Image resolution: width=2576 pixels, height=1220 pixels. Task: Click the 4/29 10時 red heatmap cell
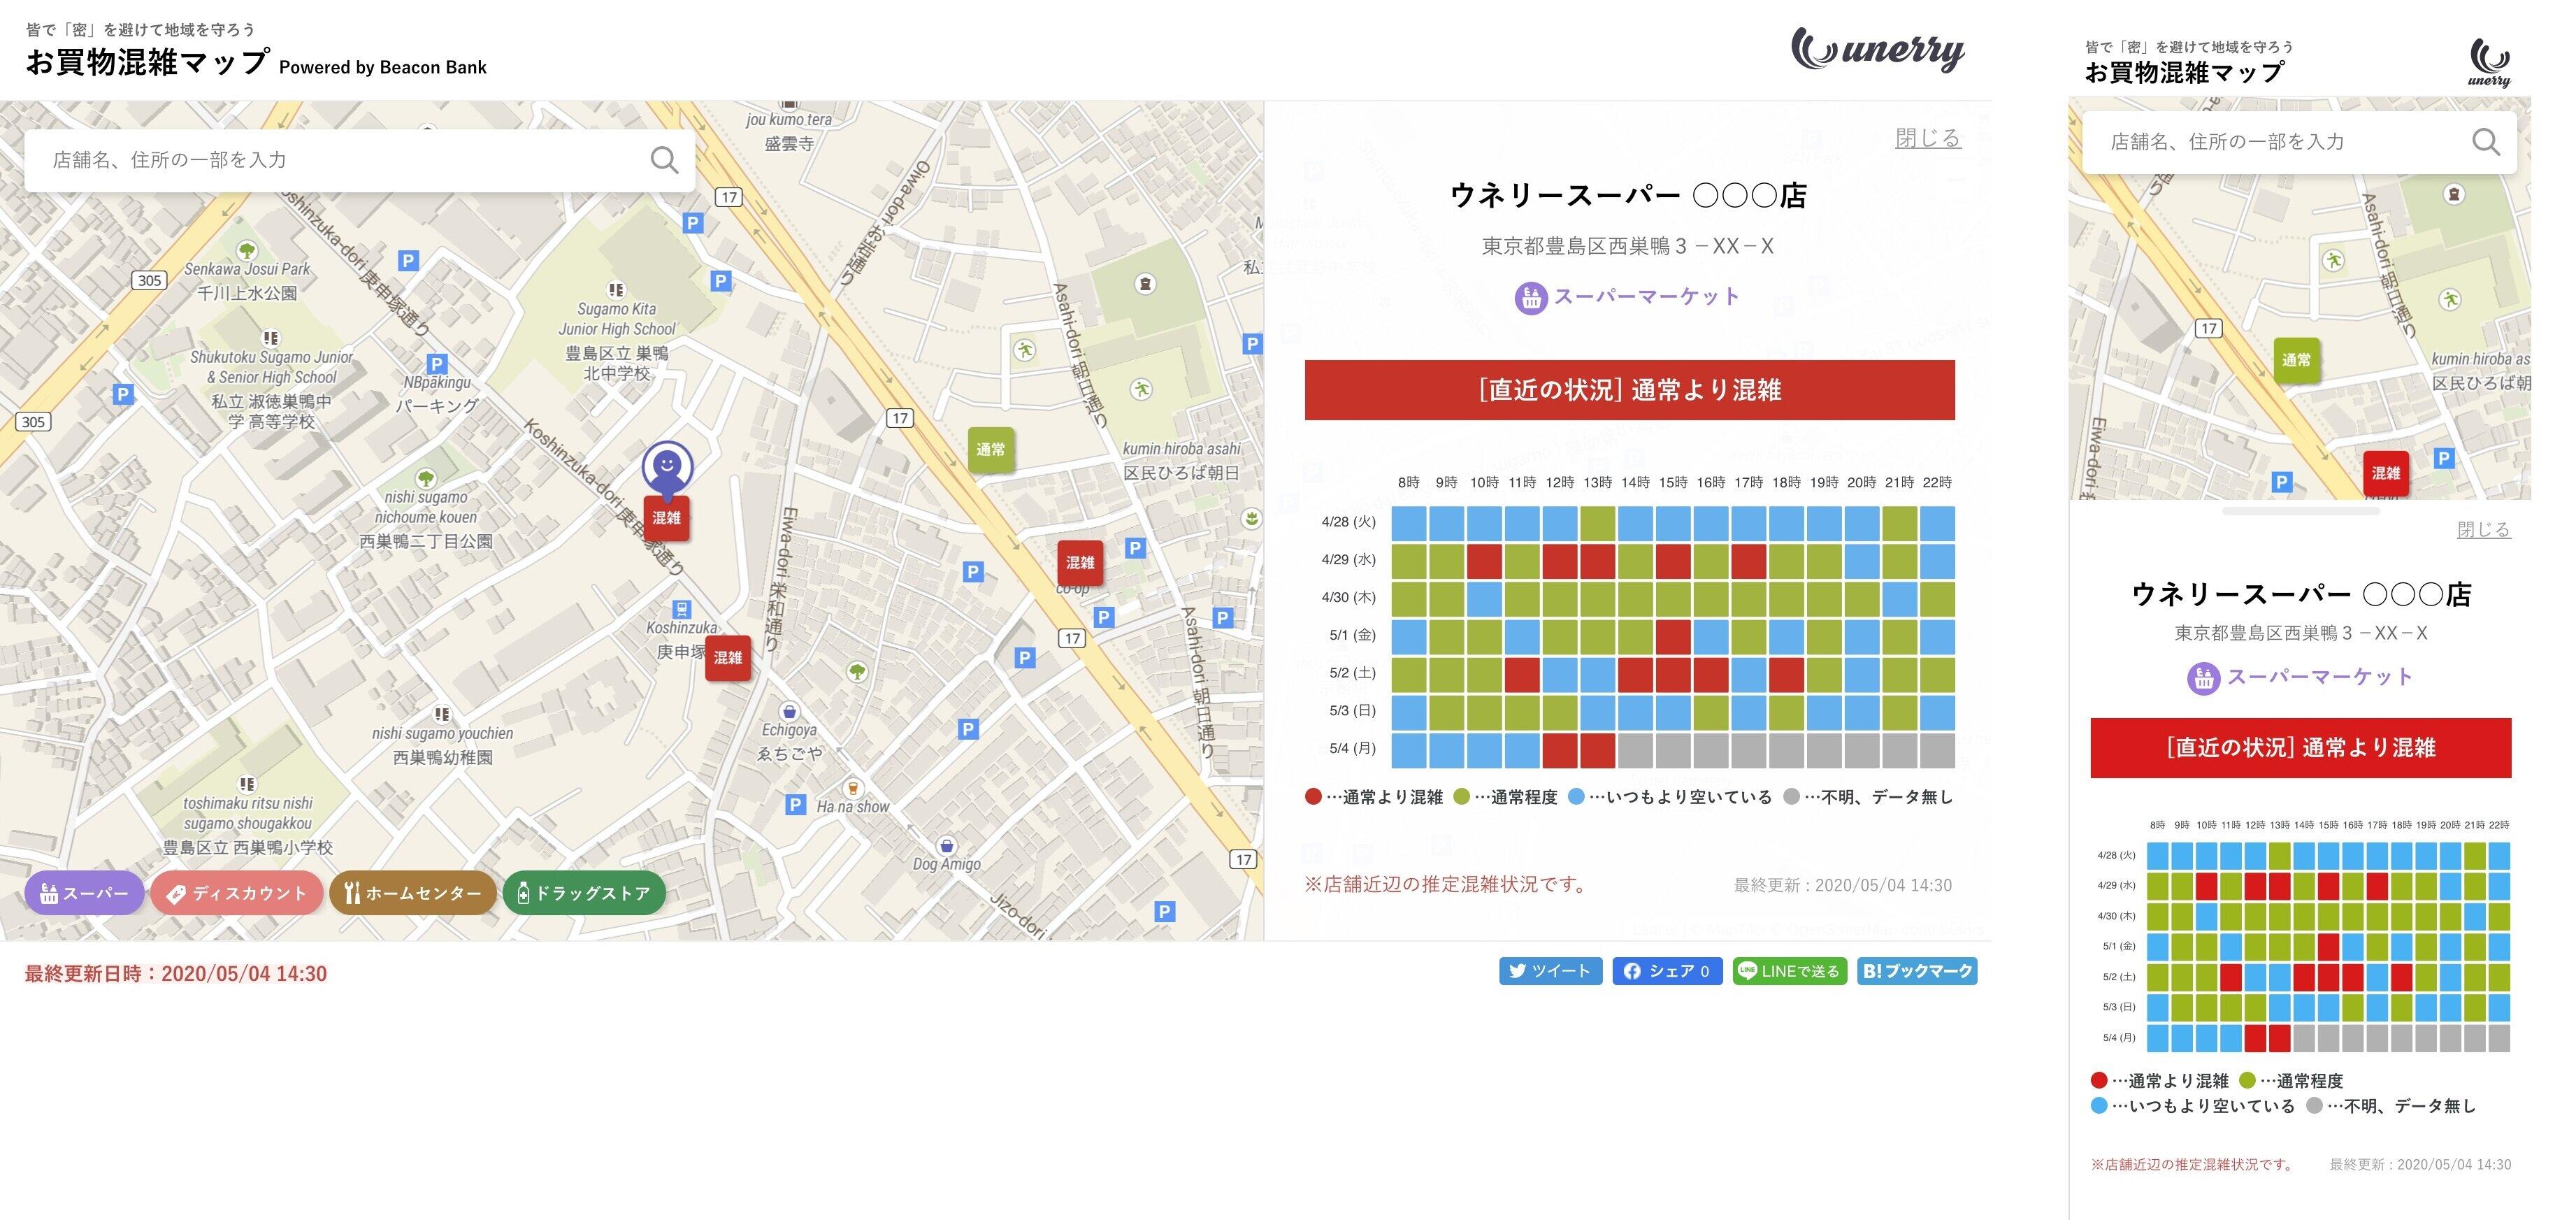click(1484, 561)
